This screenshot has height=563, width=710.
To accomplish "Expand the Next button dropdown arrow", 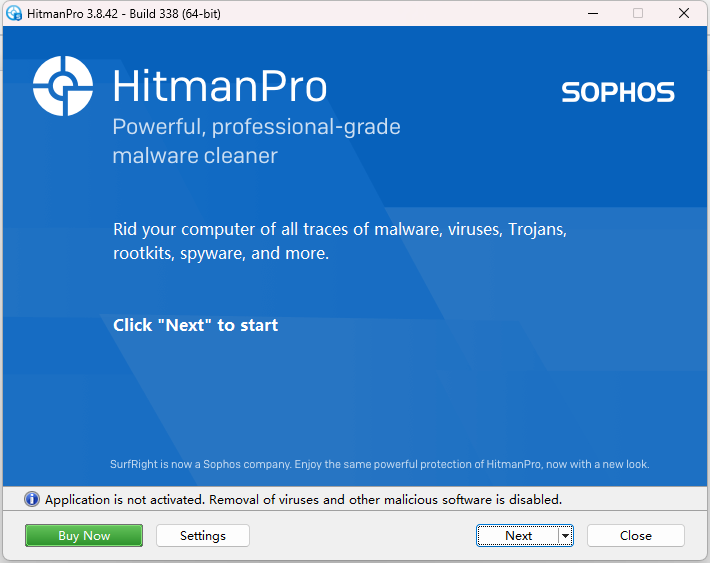I will [x=566, y=535].
